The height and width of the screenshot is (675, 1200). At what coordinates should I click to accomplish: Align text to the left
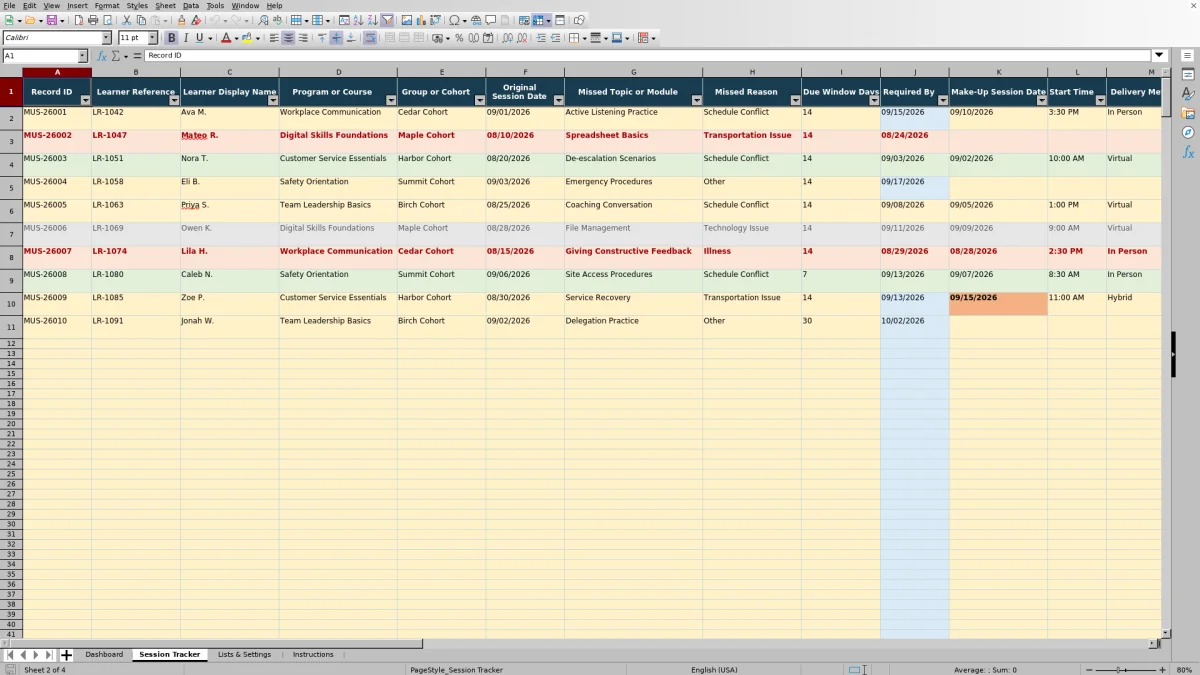tap(274, 38)
